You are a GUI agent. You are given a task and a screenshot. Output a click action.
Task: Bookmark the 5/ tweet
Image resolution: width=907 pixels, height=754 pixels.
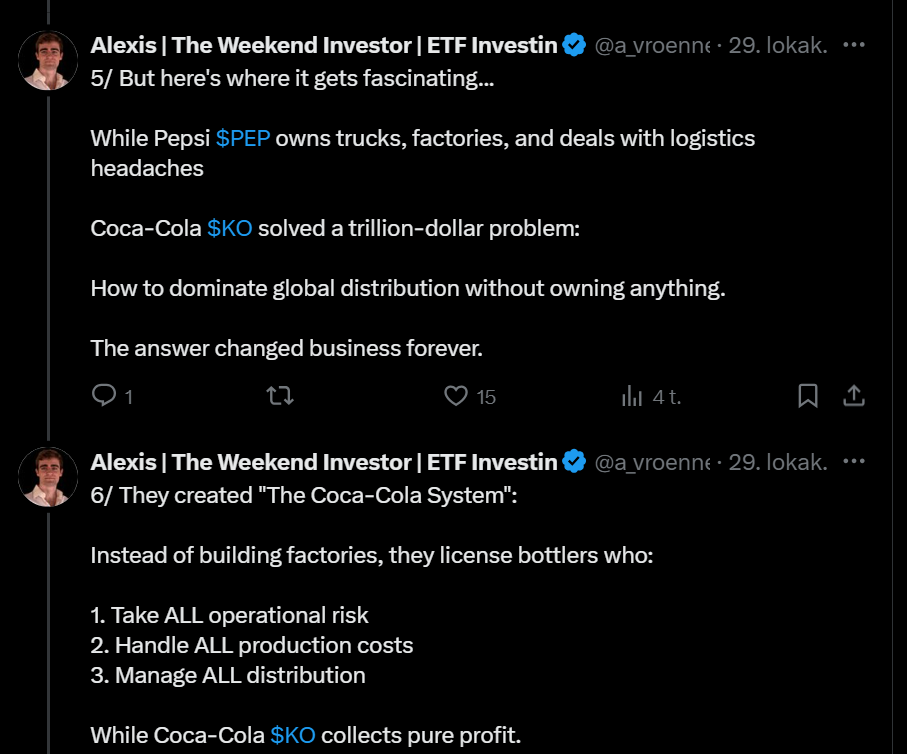pyautogui.click(x=808, y=397)
